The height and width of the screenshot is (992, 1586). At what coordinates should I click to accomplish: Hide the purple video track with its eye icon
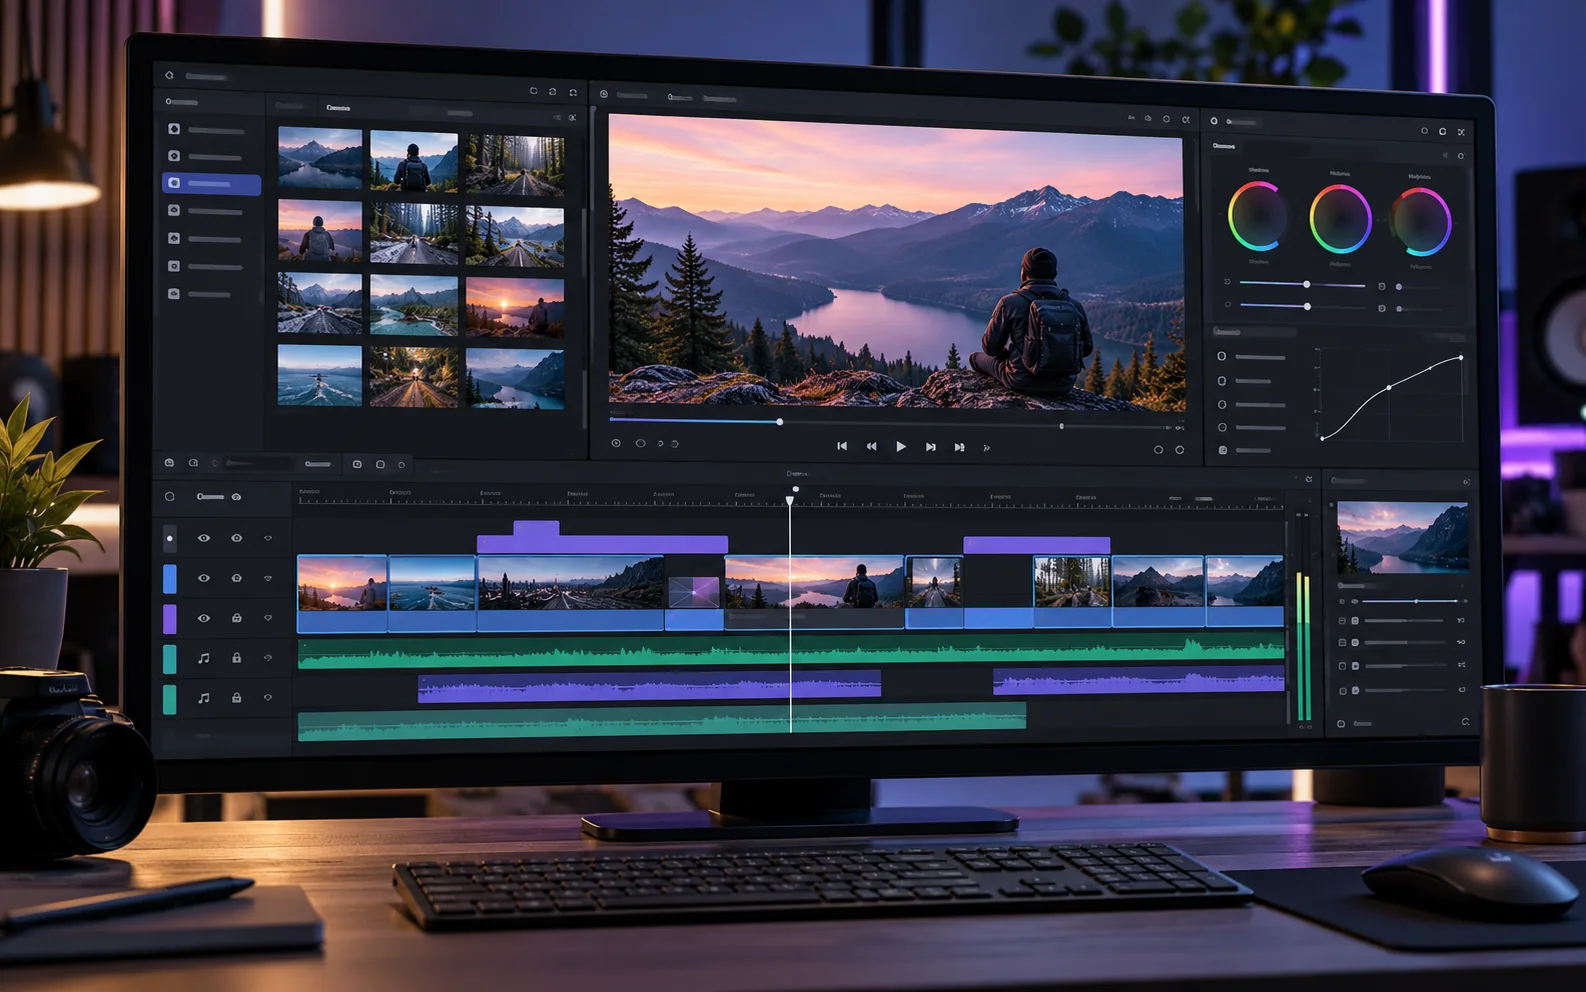(x=204, y=618)
